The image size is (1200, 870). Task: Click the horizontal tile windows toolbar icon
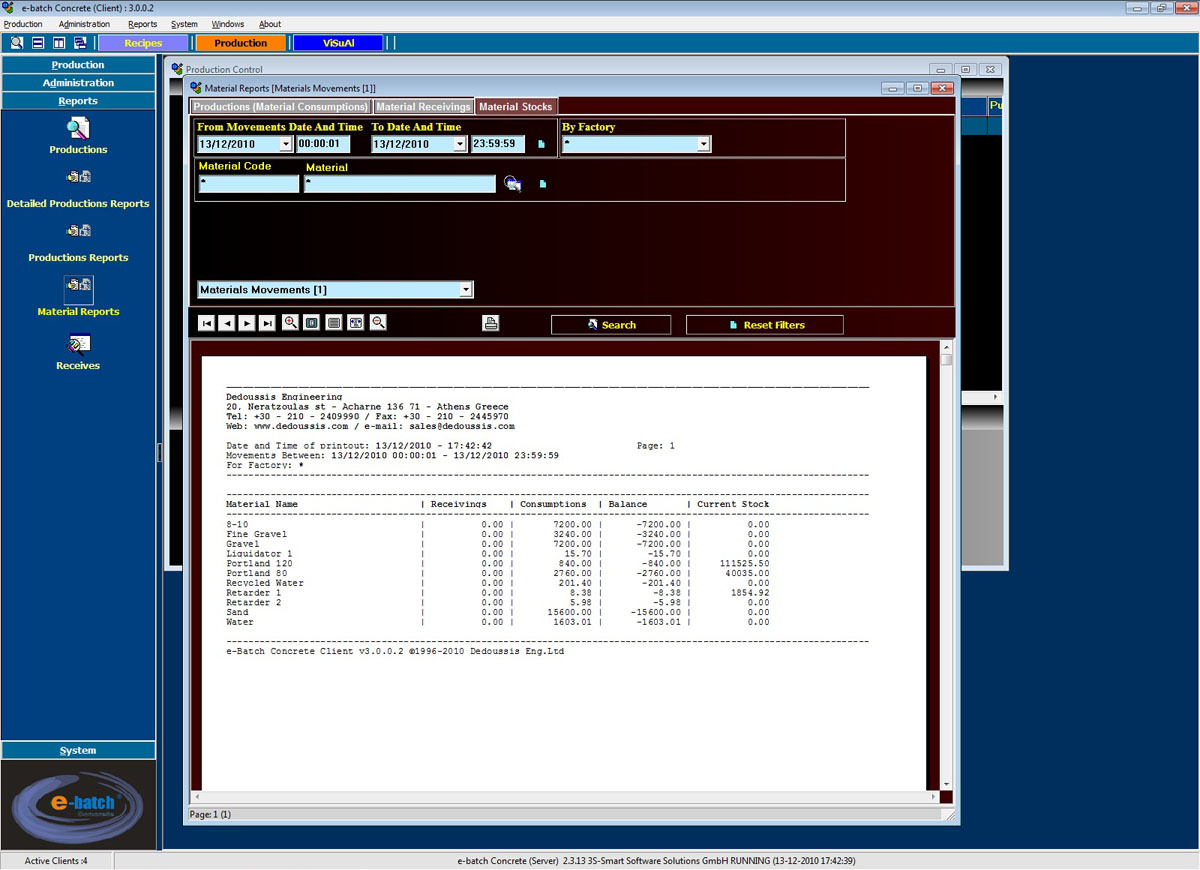(x=38, y=43)
